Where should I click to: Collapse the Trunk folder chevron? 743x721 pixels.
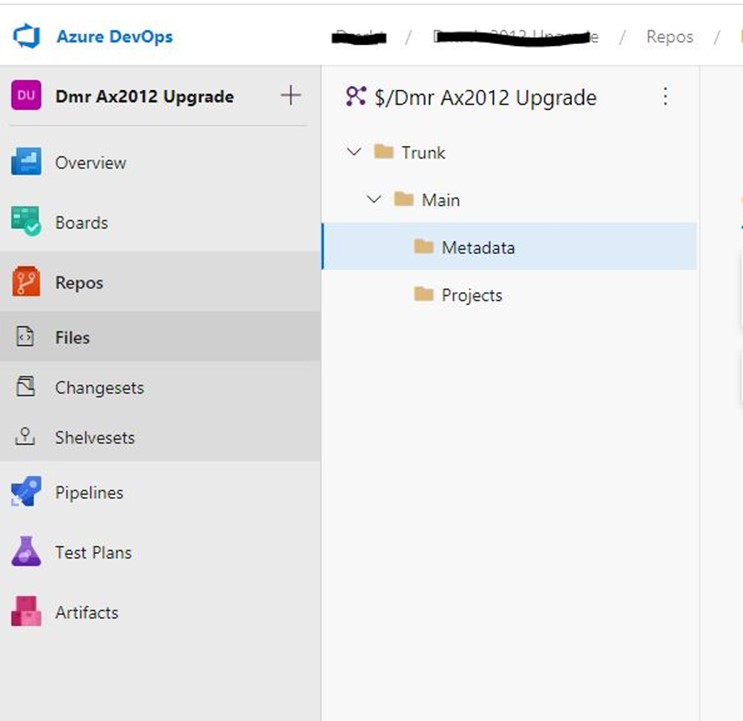click(x=354, y=152)
